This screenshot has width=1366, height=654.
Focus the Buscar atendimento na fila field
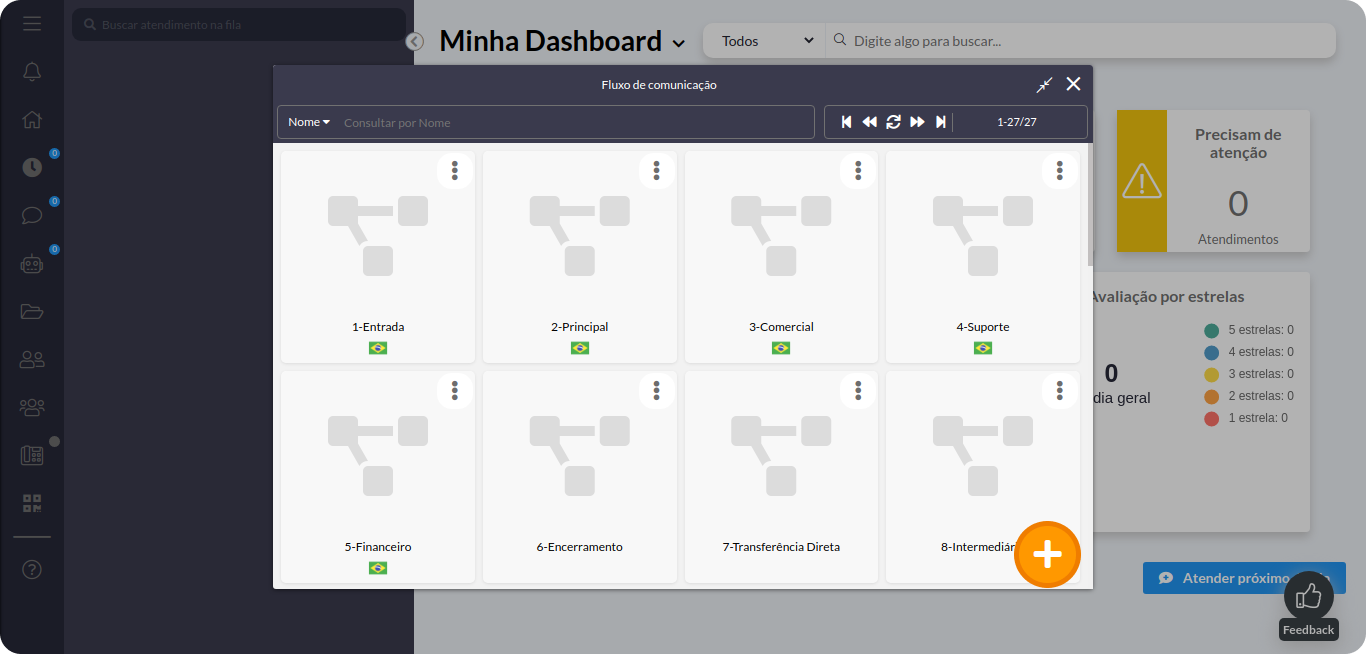tap(239, 24)
